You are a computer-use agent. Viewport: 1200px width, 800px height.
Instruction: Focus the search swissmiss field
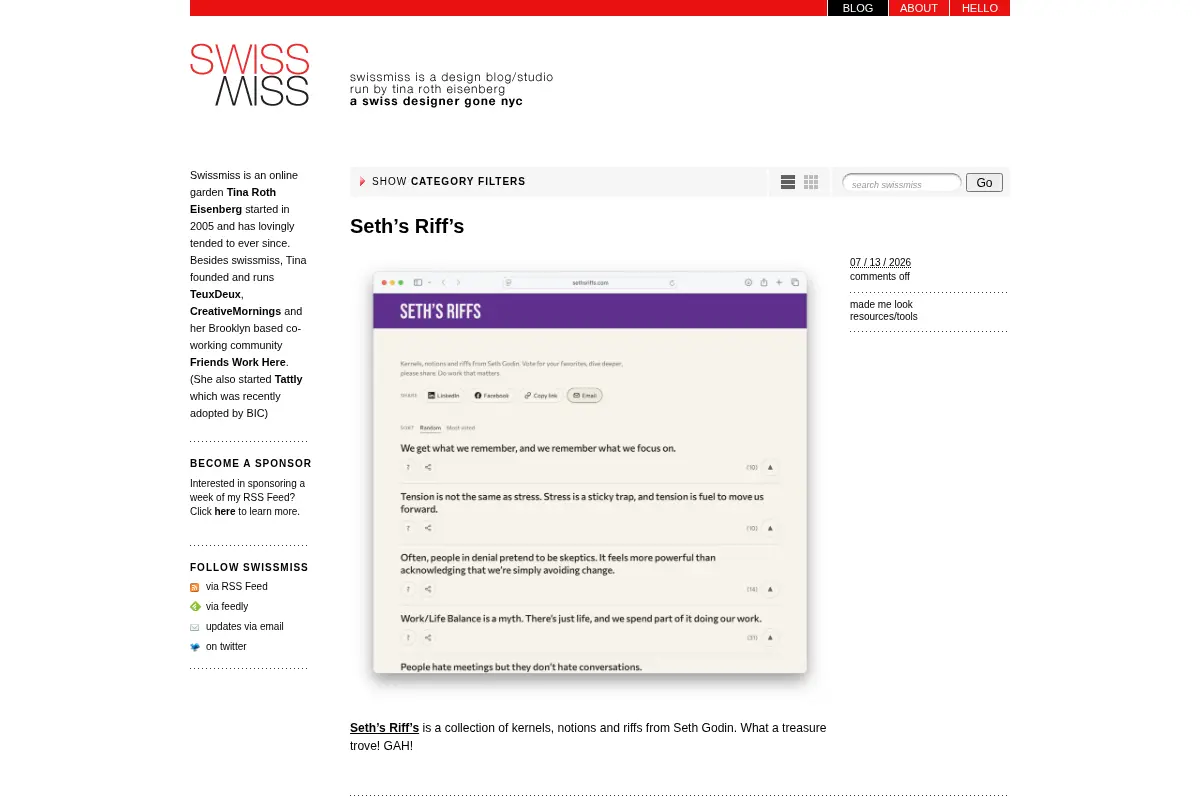(901, 183)
